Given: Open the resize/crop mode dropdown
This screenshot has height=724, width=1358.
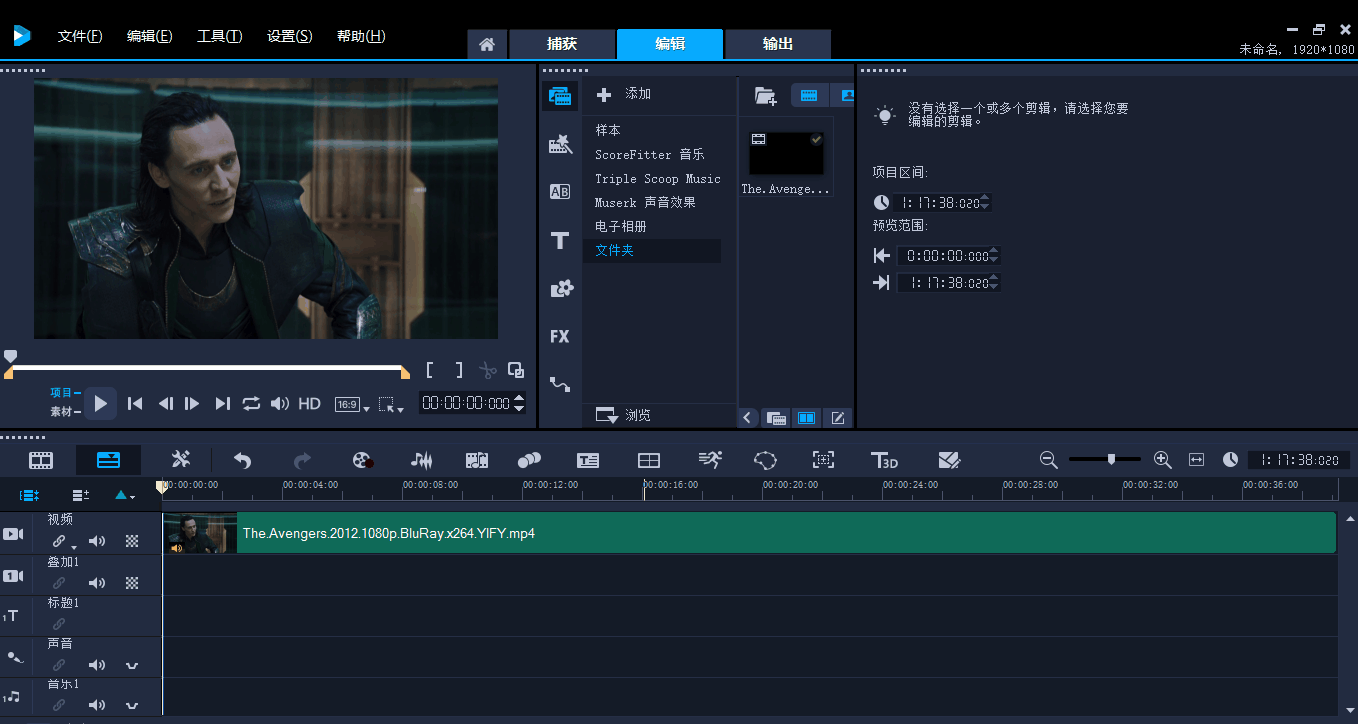Looking at the screenshot, I should [x=391, y=405].
